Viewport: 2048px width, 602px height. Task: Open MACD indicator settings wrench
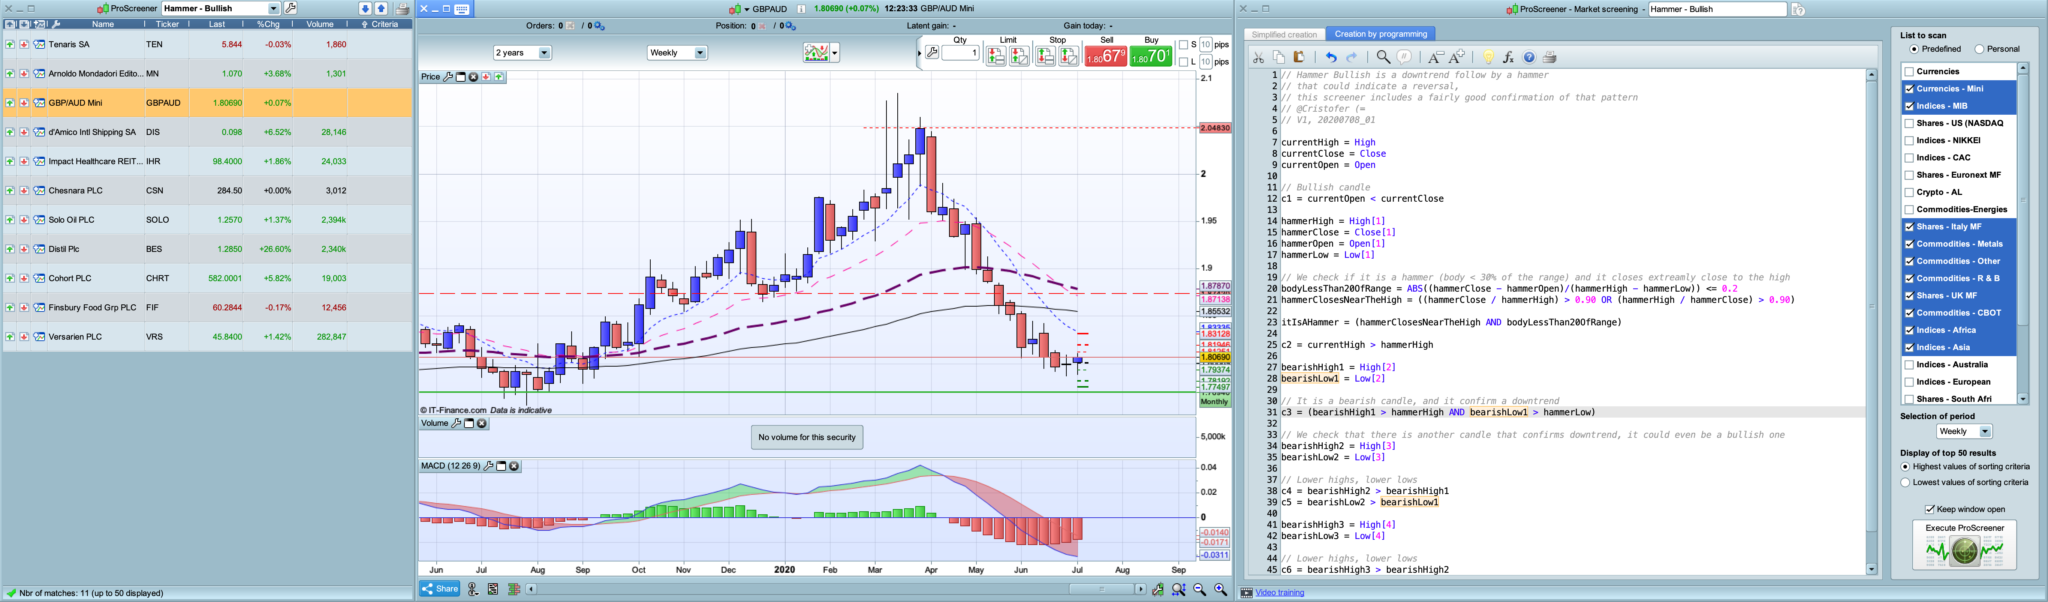488,466
